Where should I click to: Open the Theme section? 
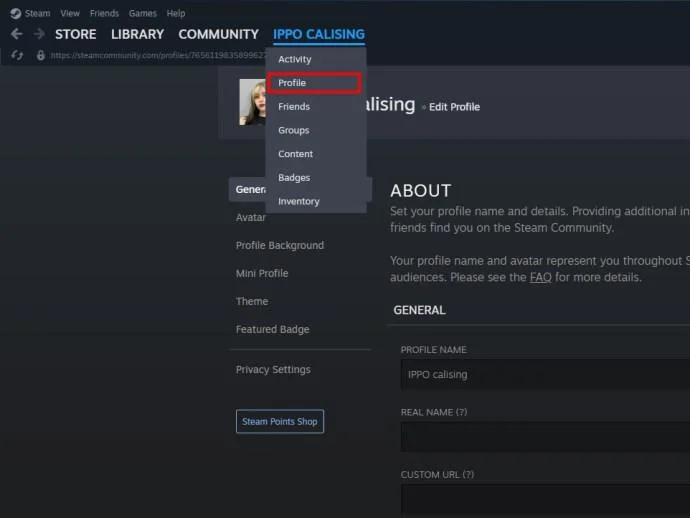coord(252,301)
